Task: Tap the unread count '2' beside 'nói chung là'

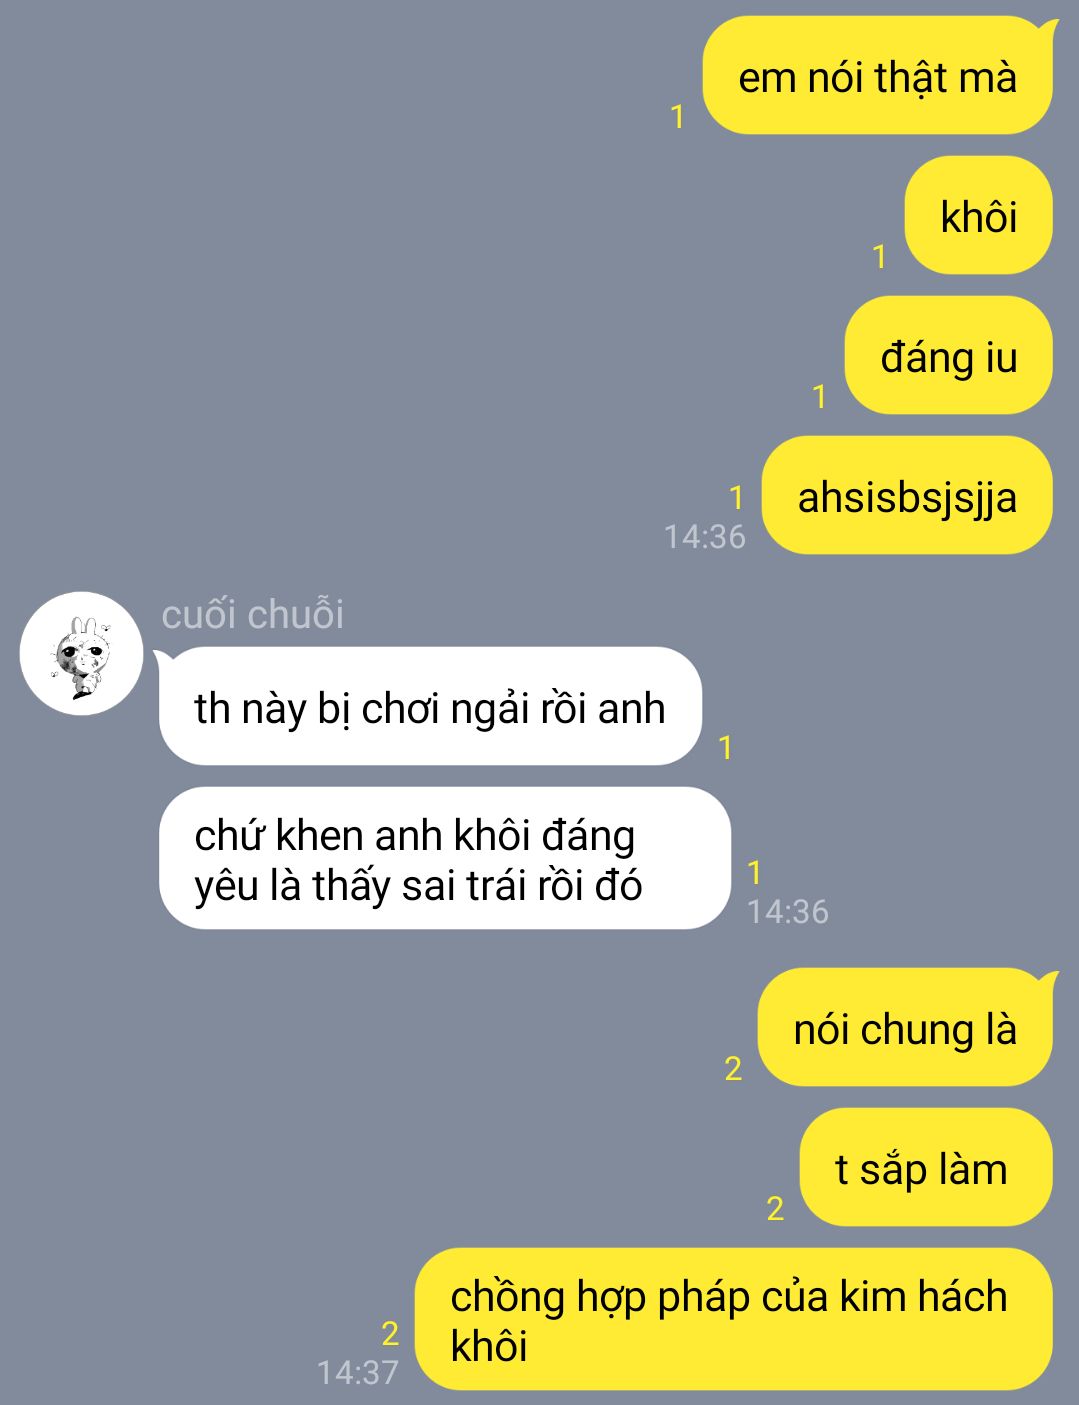Action: pyautogui.click(x=733, y=1069)
